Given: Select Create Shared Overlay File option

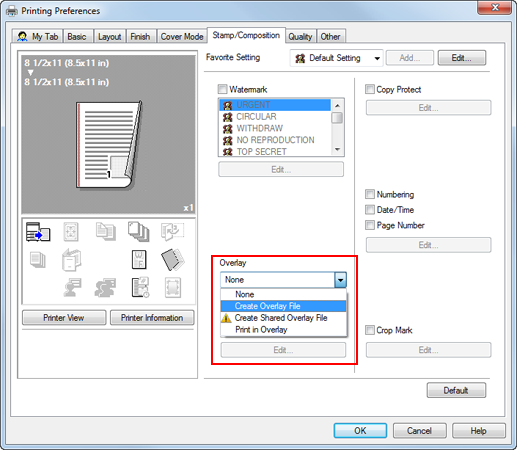Looking at the screenshot, I should (283, 318).
